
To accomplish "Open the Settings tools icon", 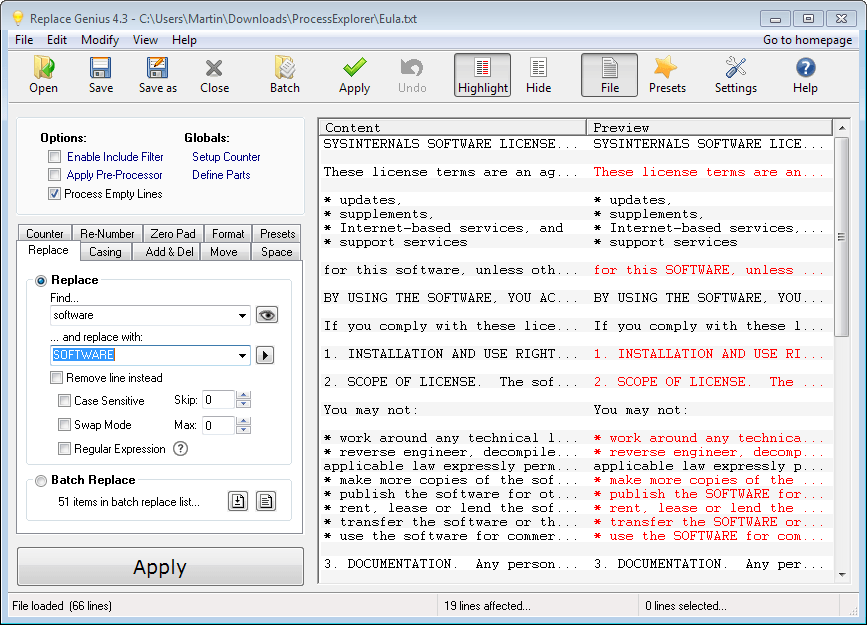I will (x=735, y=75).
